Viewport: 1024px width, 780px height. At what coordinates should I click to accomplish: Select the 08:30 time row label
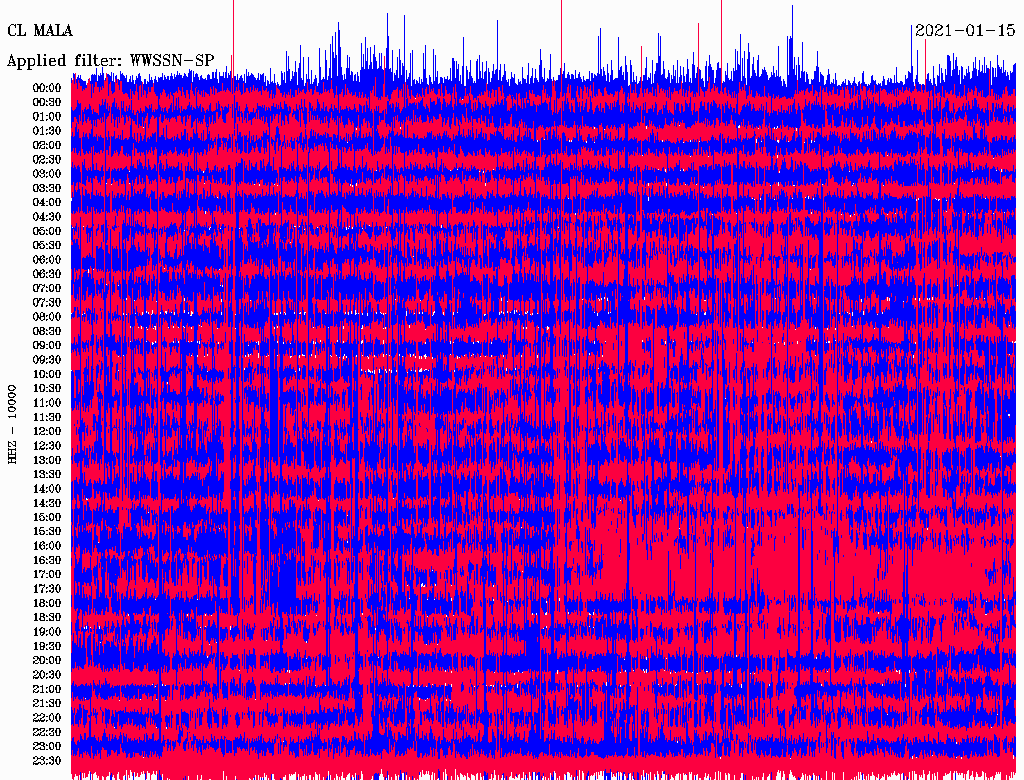pos(47,331)
